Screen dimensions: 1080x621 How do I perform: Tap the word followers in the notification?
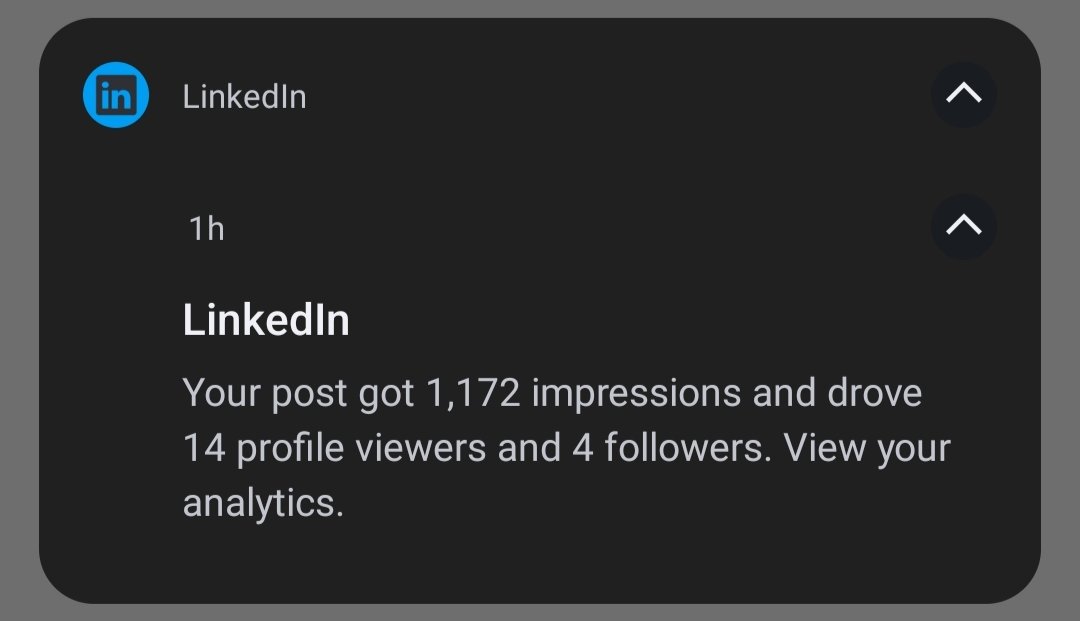(x=684, y=448)
